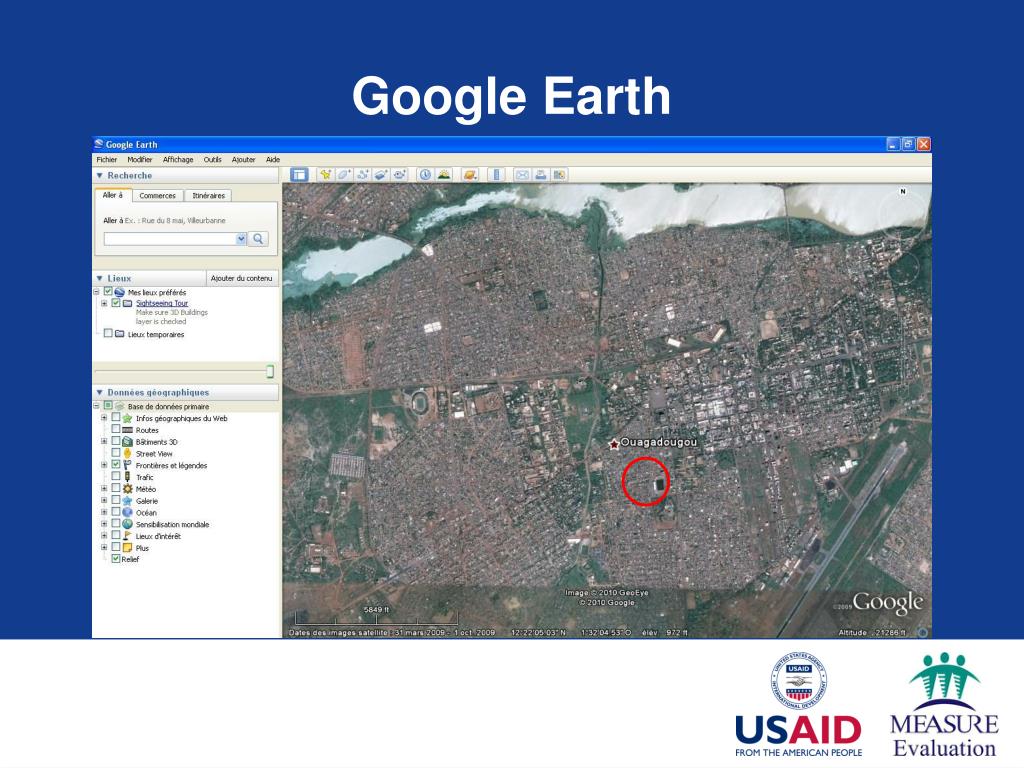The height and width of the screenshot is (768, 1024).
Task: Enable the Trafic layer checkbox
Action: point(116,476)
